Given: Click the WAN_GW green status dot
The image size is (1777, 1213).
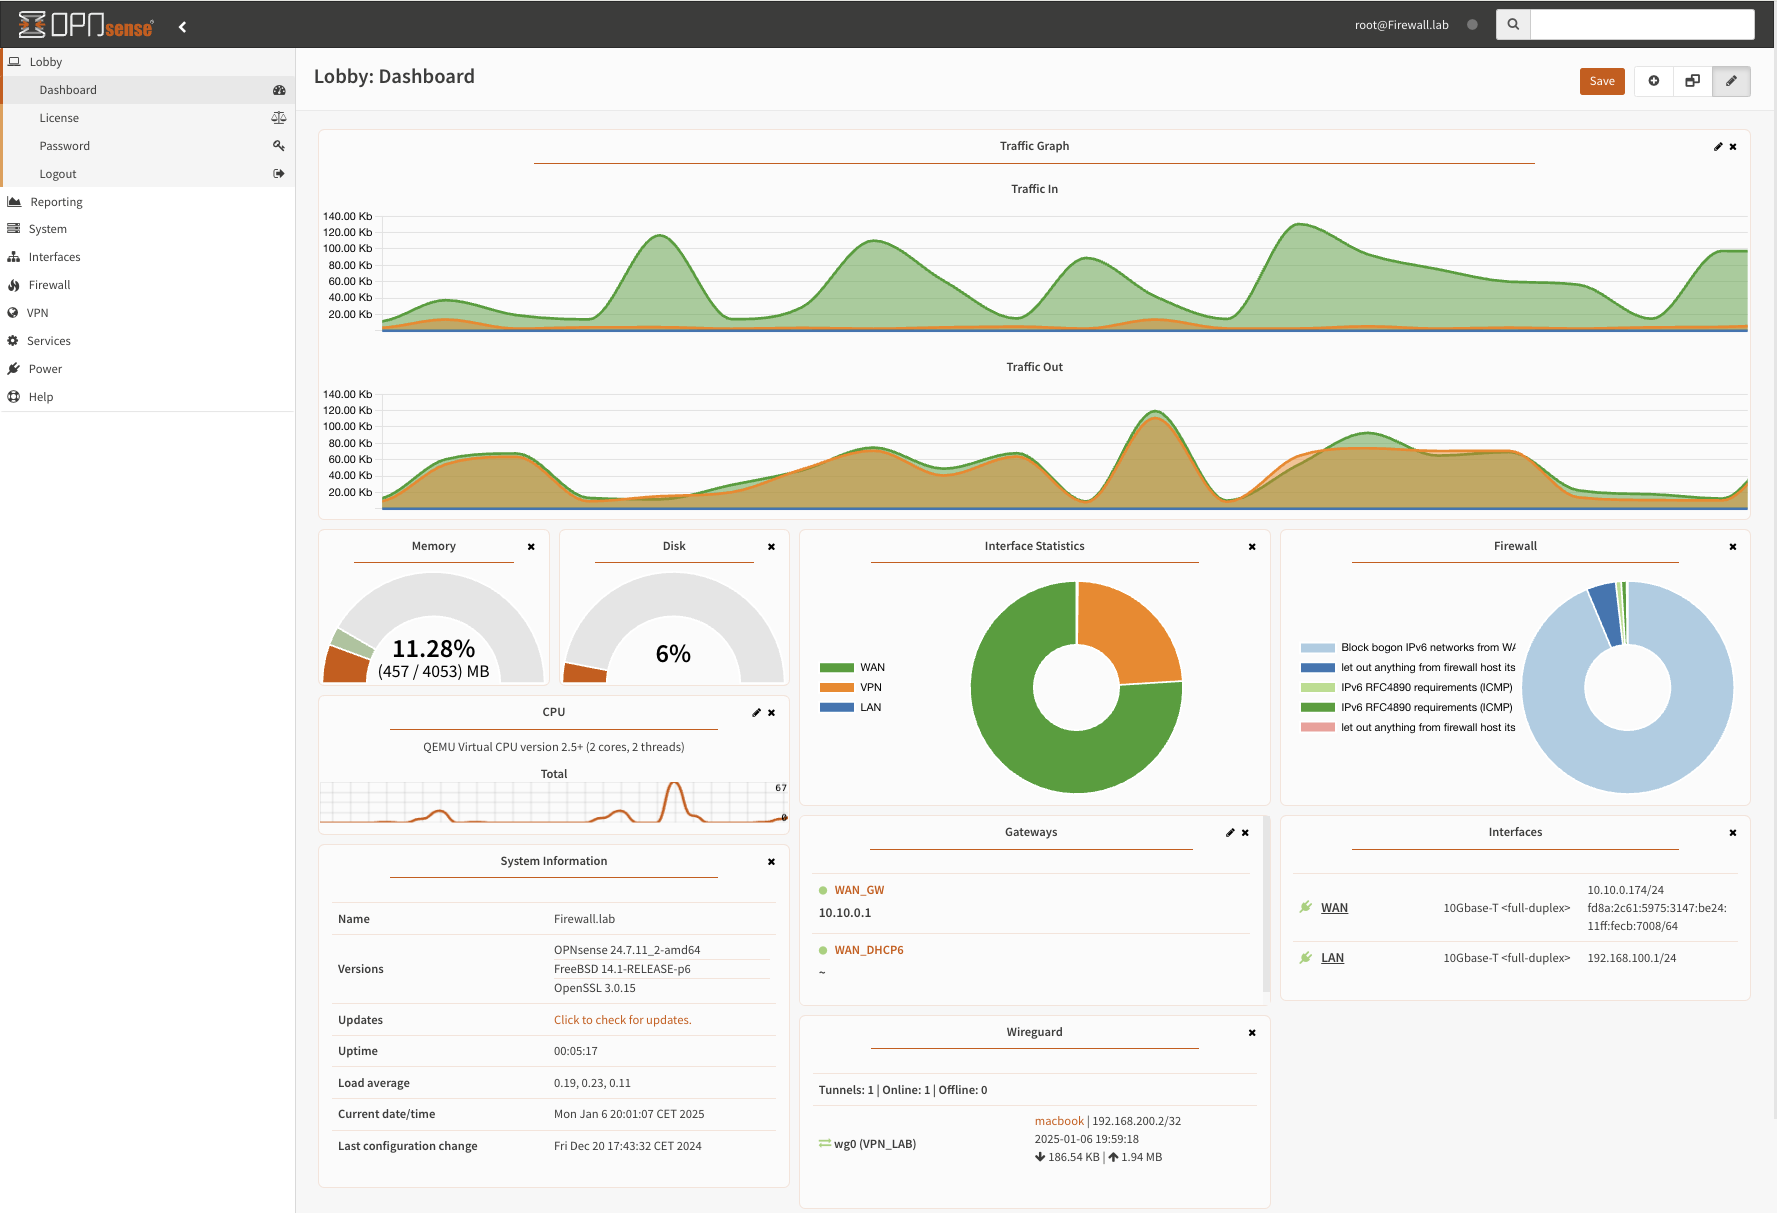Looking at the screenshot, I should (x=823, y=890).
